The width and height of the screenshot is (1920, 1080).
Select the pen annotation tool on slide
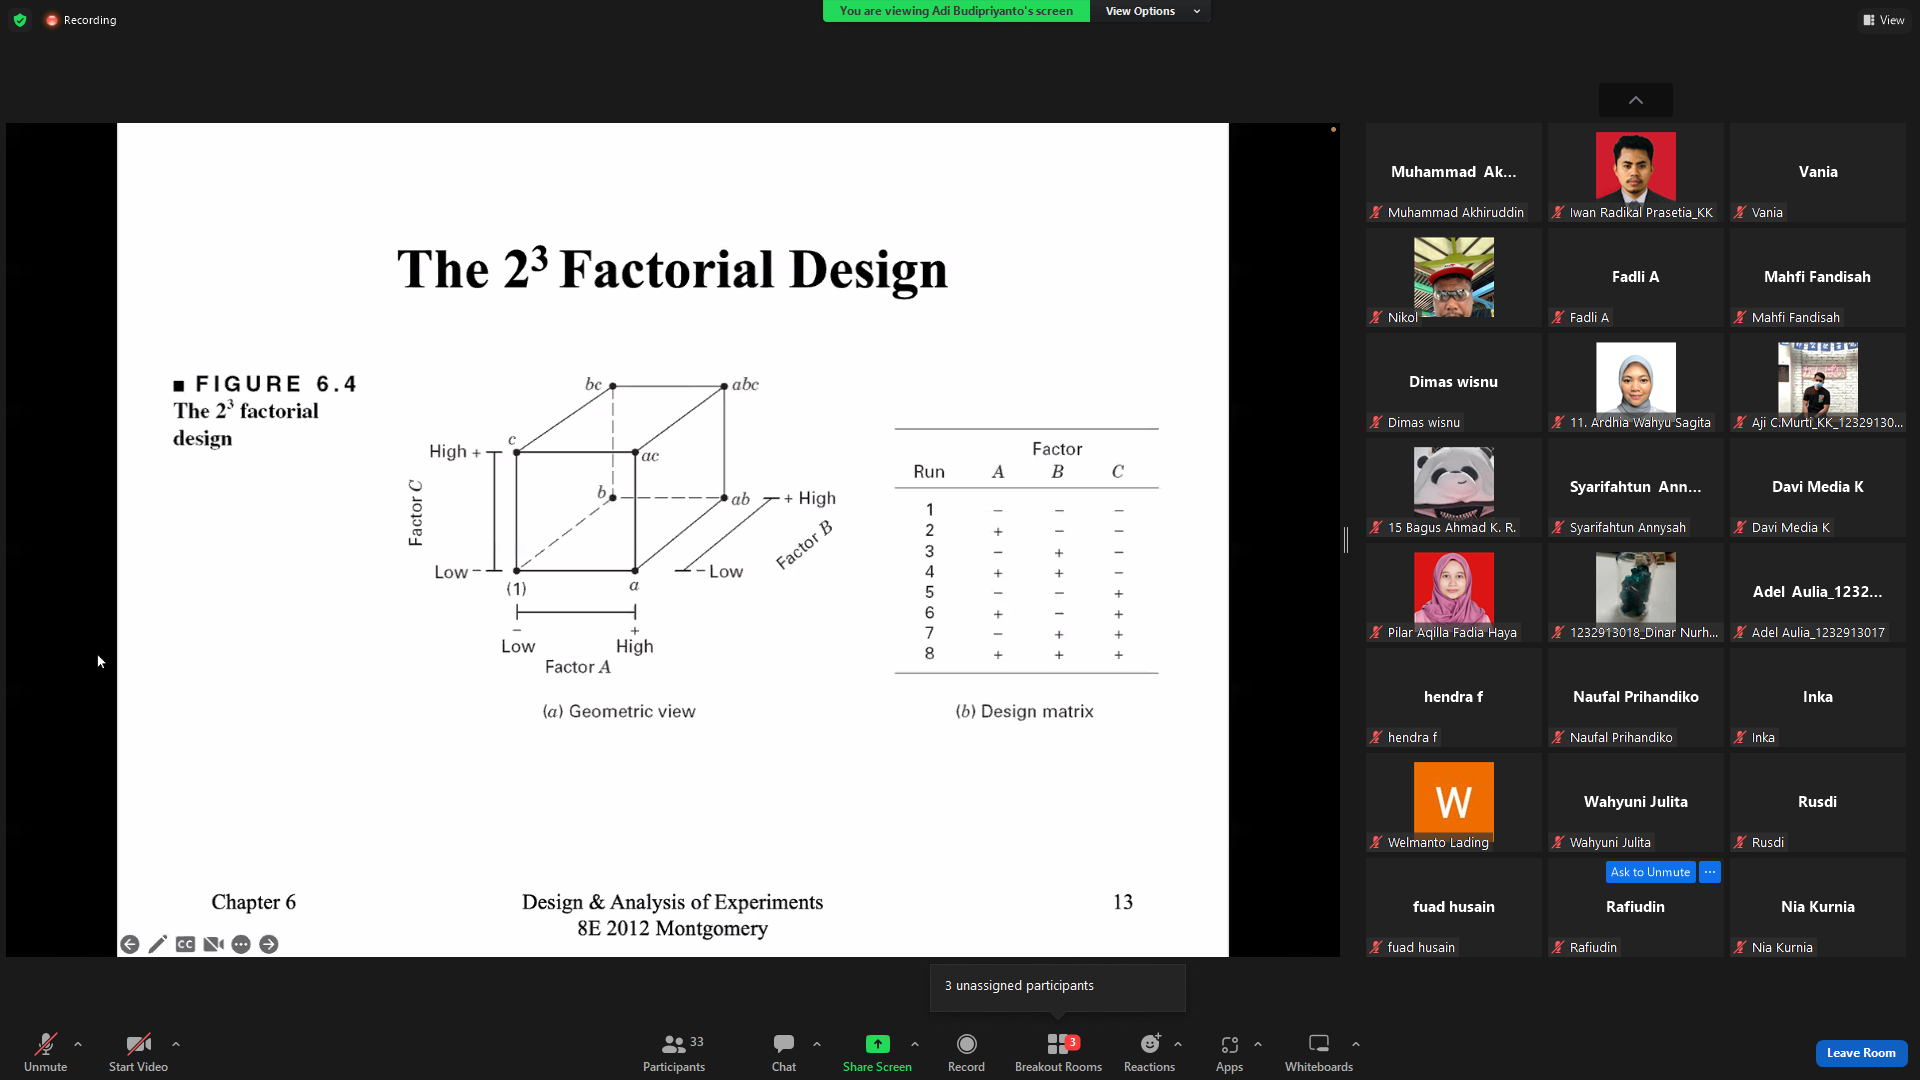[158, 944]
